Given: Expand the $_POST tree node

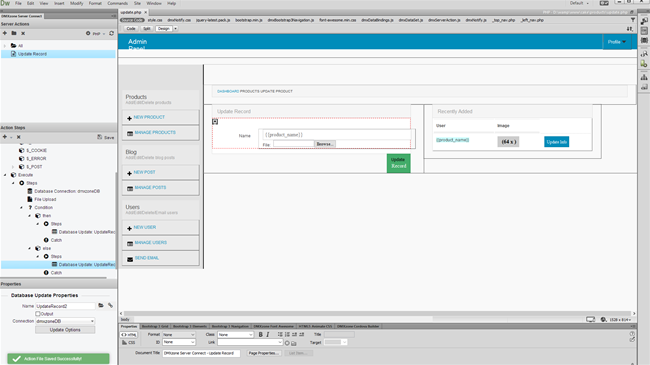Looking at the screenshot, I should pos(13,167).
